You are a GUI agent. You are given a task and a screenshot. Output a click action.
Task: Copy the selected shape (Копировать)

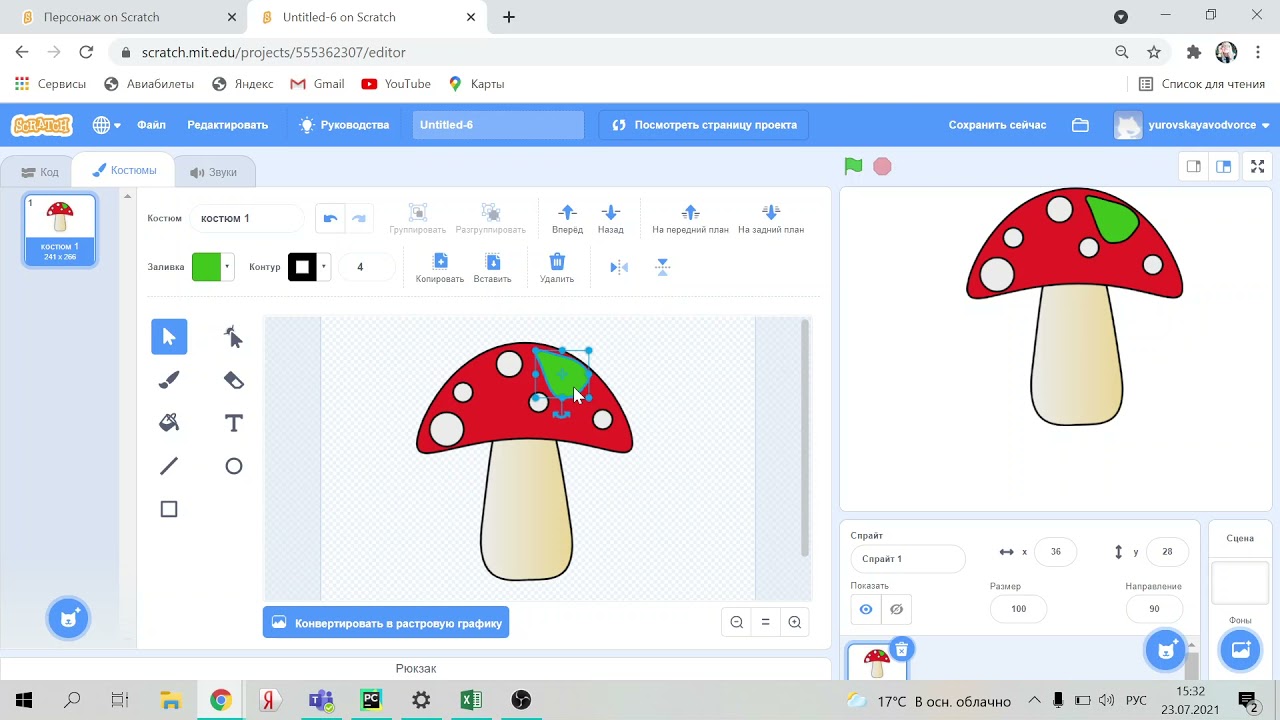pyautogui.click(x=440, y=268)
